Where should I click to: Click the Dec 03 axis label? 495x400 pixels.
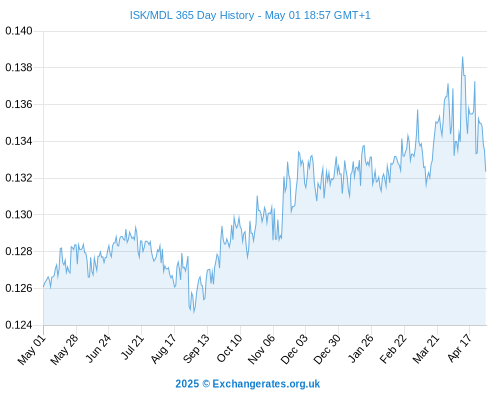pos(294,349)
